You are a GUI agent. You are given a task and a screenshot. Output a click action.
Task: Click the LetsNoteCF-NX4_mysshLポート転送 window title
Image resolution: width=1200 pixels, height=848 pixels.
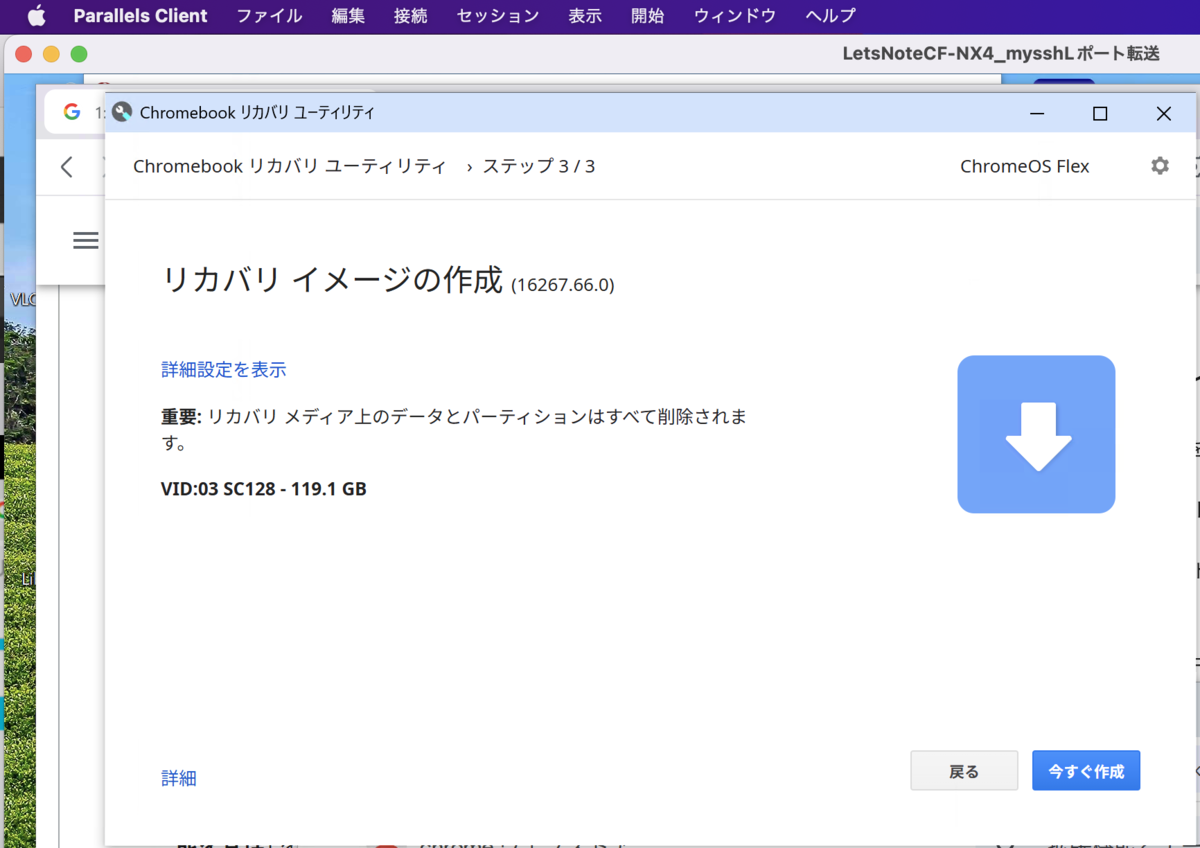[1001, 54]
